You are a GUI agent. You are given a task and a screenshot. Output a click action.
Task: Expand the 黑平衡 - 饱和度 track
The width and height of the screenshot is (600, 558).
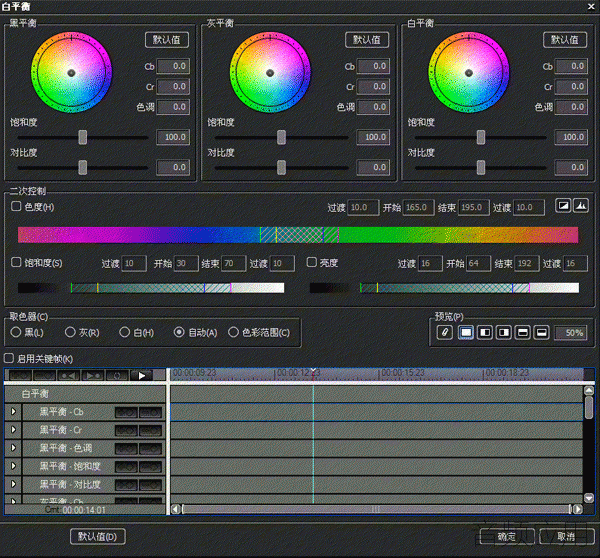(x=13, y=466)
